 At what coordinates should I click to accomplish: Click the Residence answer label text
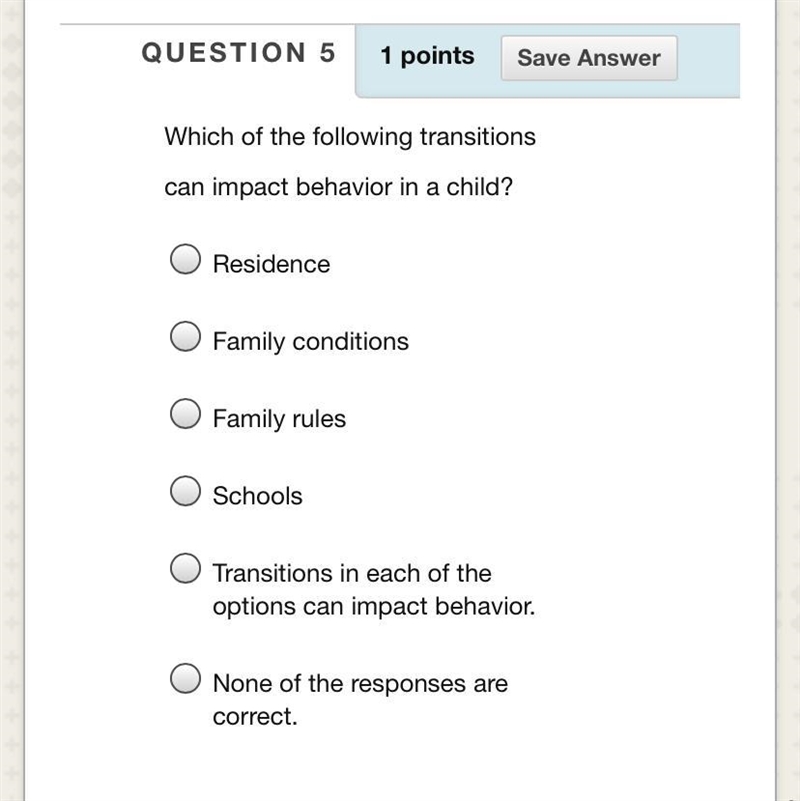click(271, 264)
